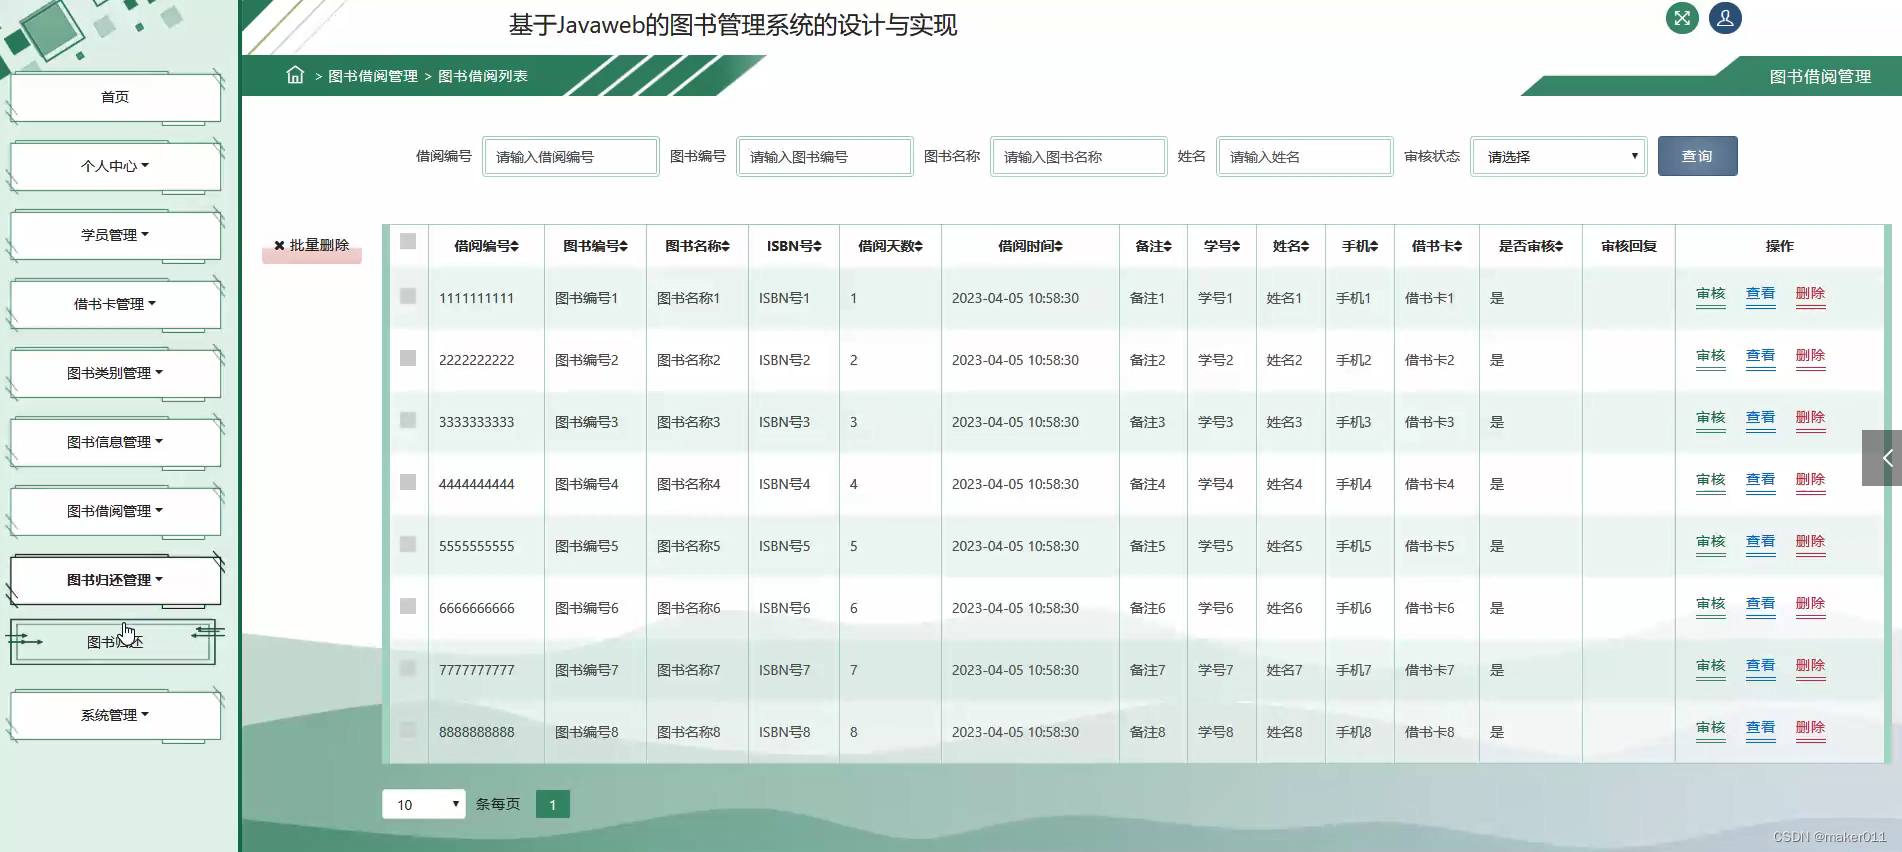Image resolution: width=1902 pixels, height=852 pixels.
Task: Click the 查询 search button
Action: [x=1697, y=156]
